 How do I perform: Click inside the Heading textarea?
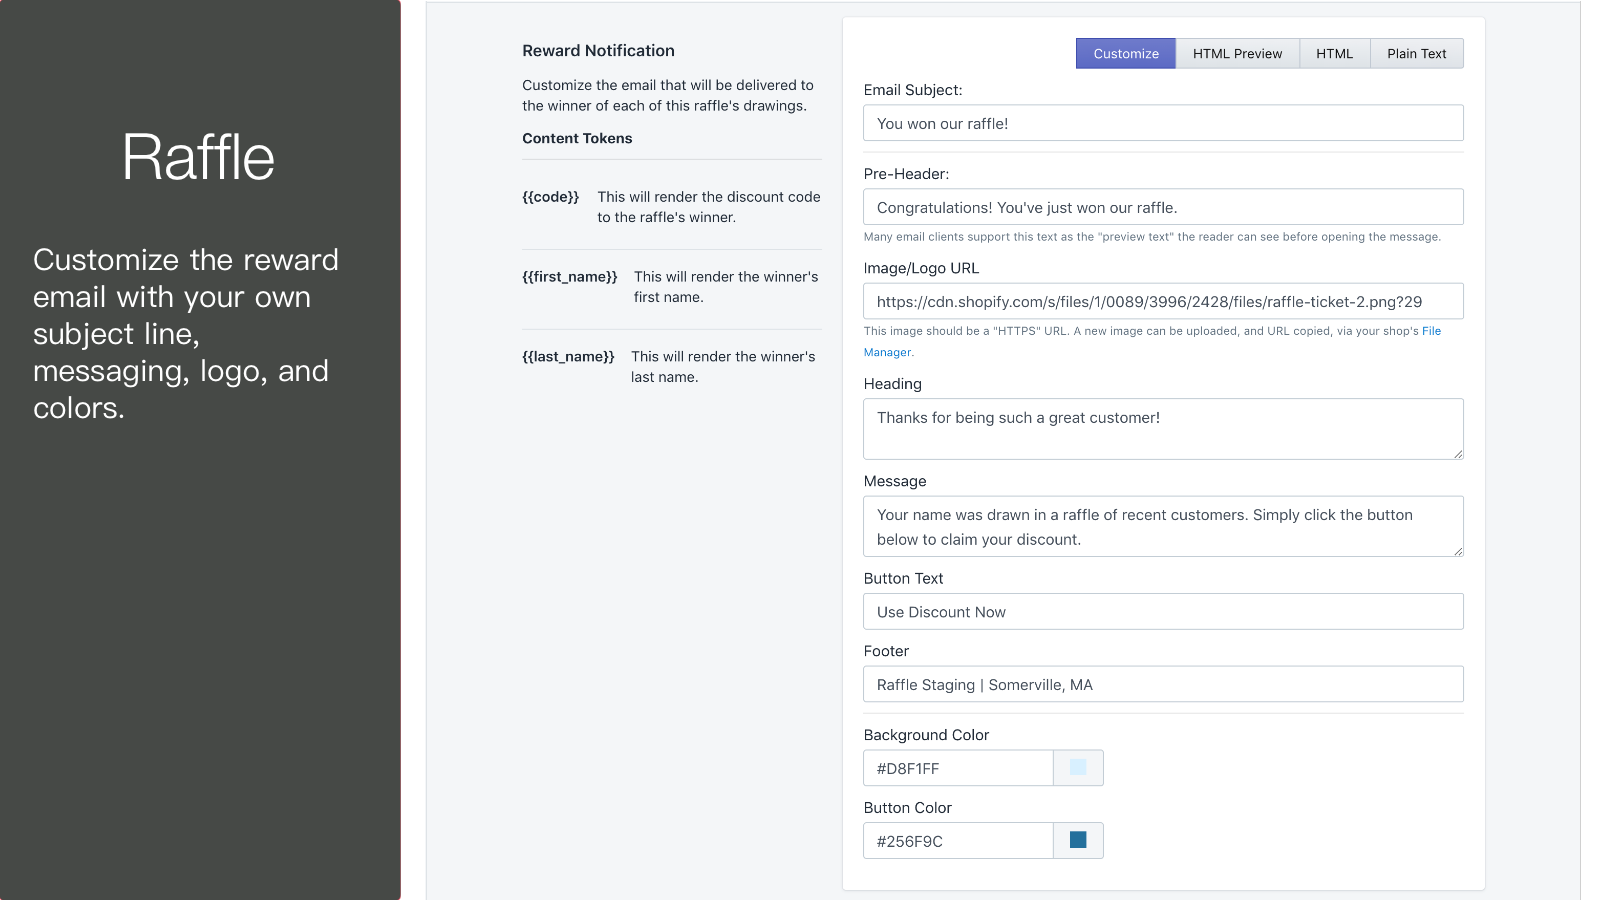coord(1163,428)
